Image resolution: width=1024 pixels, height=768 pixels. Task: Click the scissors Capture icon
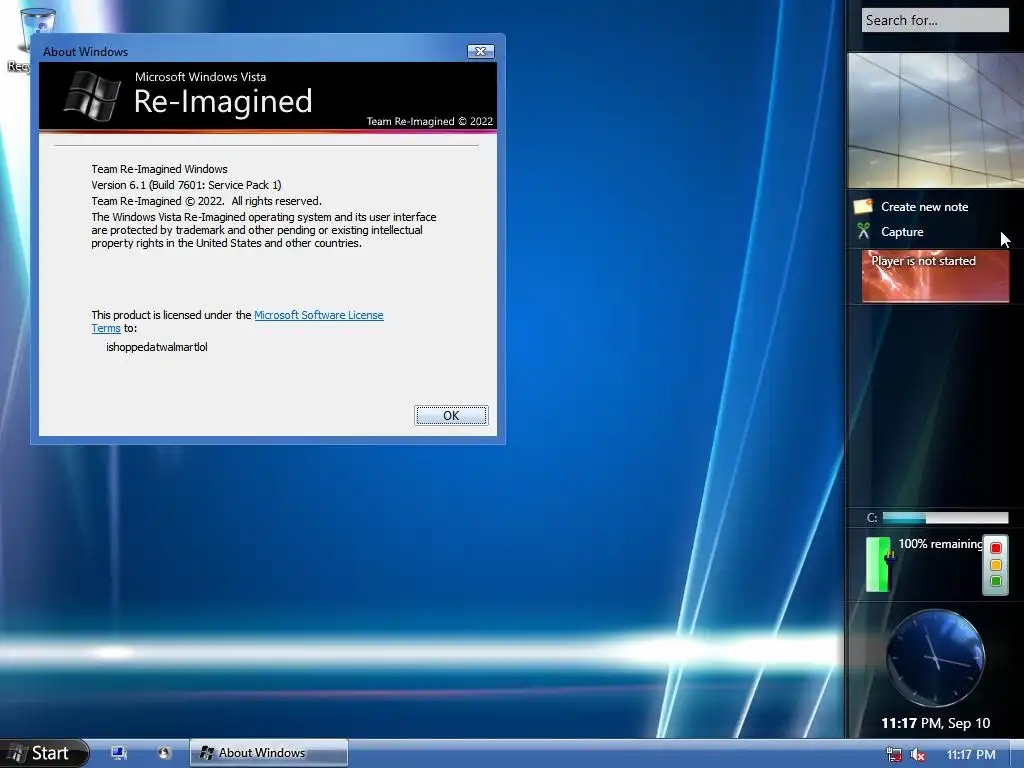863,231
